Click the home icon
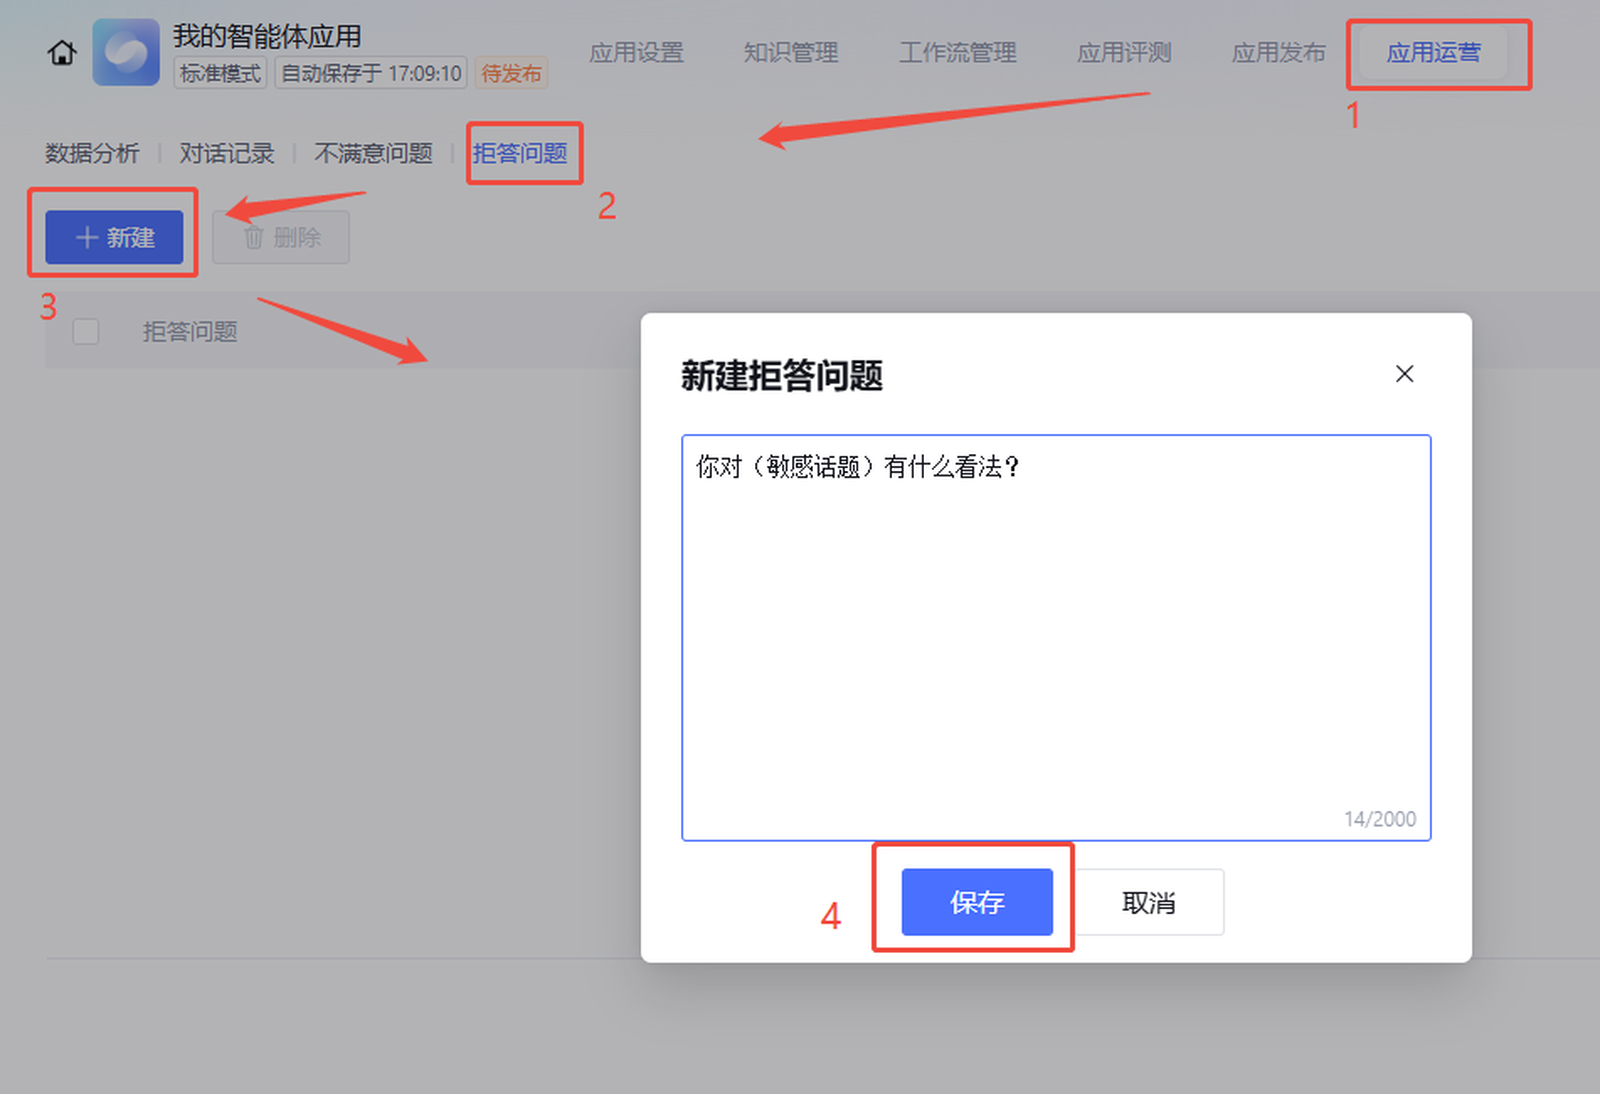The width and height of the screenshot is (1600, 1094). [62, 53]
